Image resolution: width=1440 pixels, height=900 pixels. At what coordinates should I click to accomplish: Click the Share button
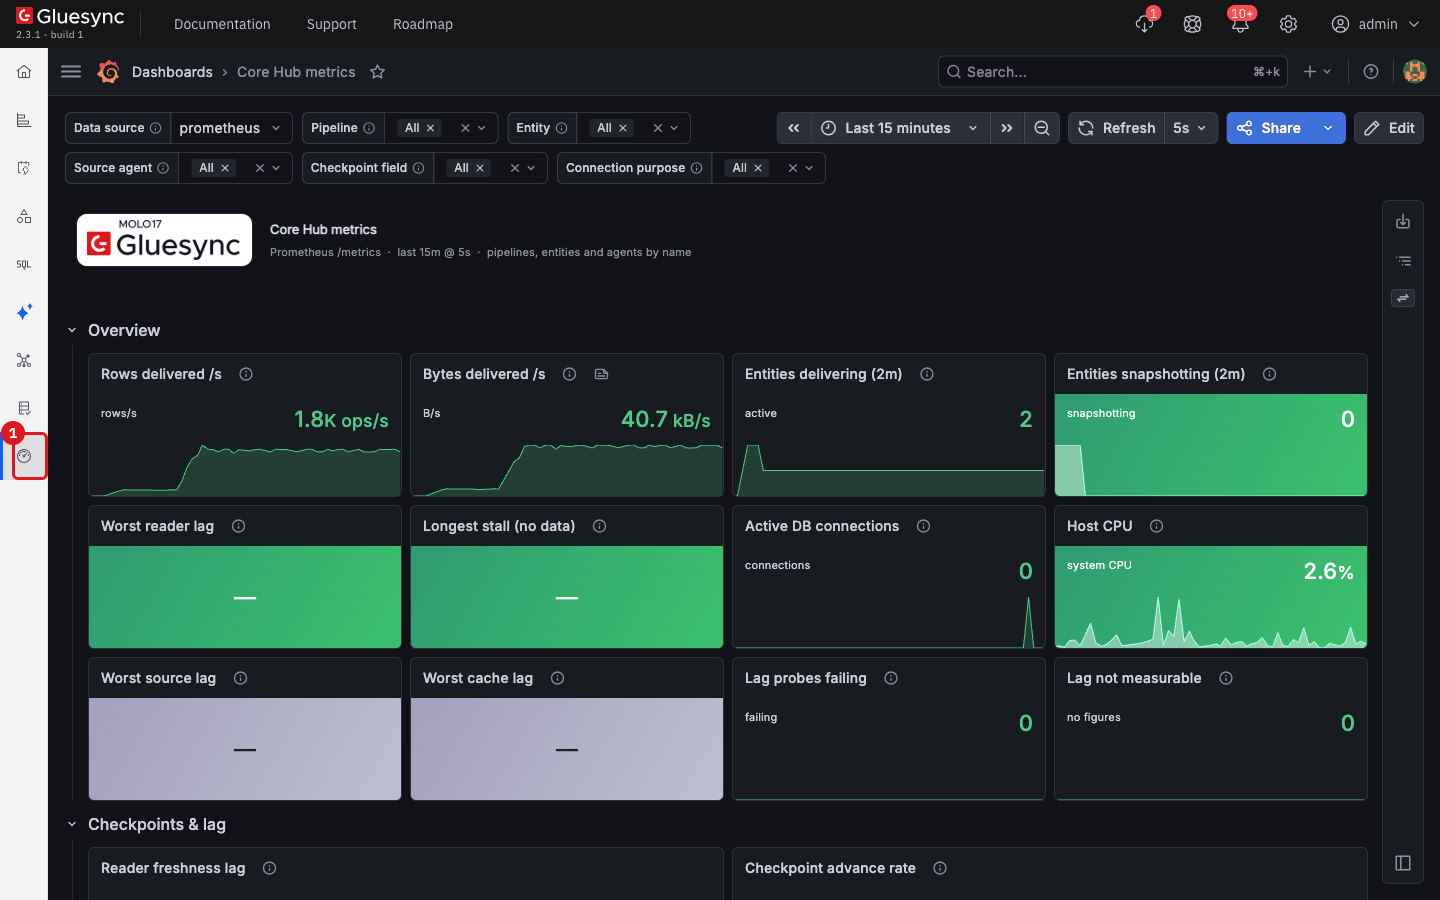point(1269,128)
